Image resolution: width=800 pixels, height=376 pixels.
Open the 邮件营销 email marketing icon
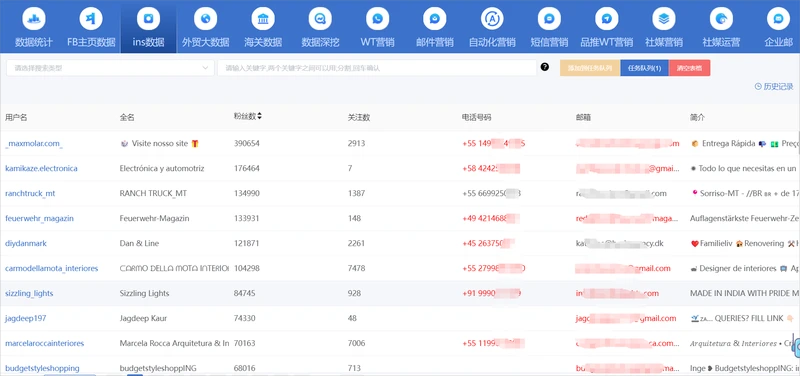435,19
